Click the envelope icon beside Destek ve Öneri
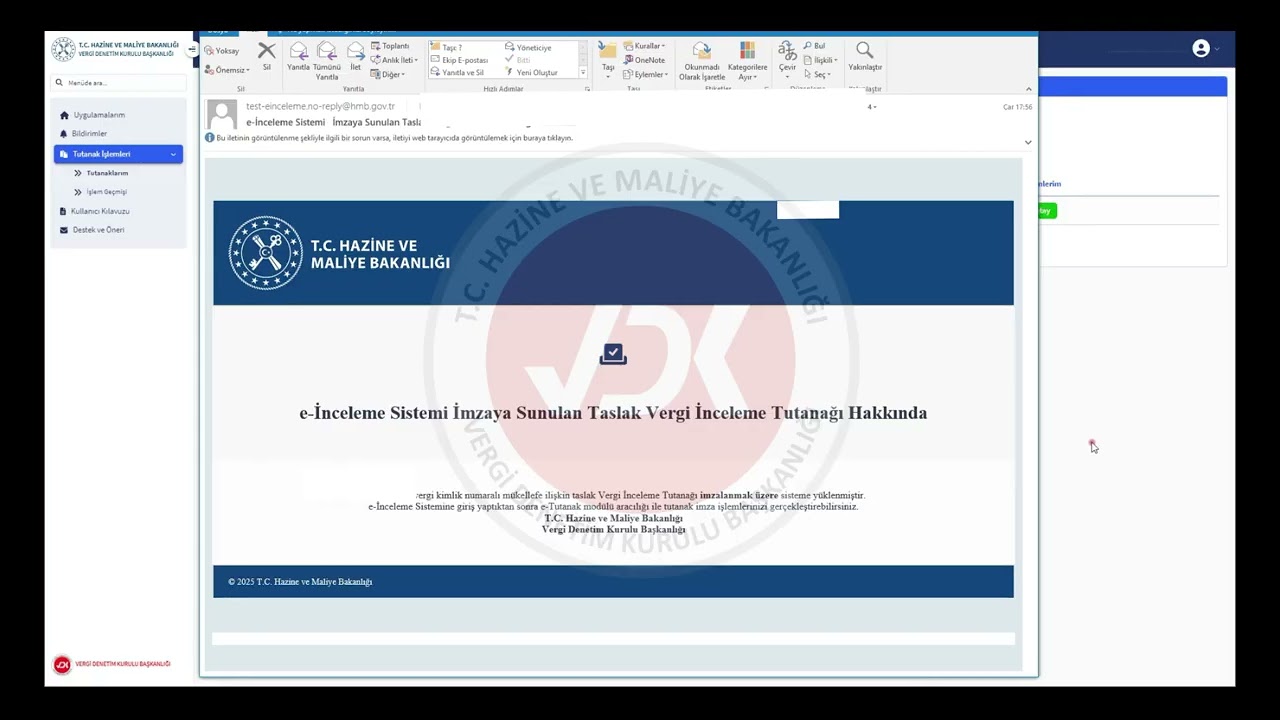This screenshot has width=1280, height=720. 64,230
